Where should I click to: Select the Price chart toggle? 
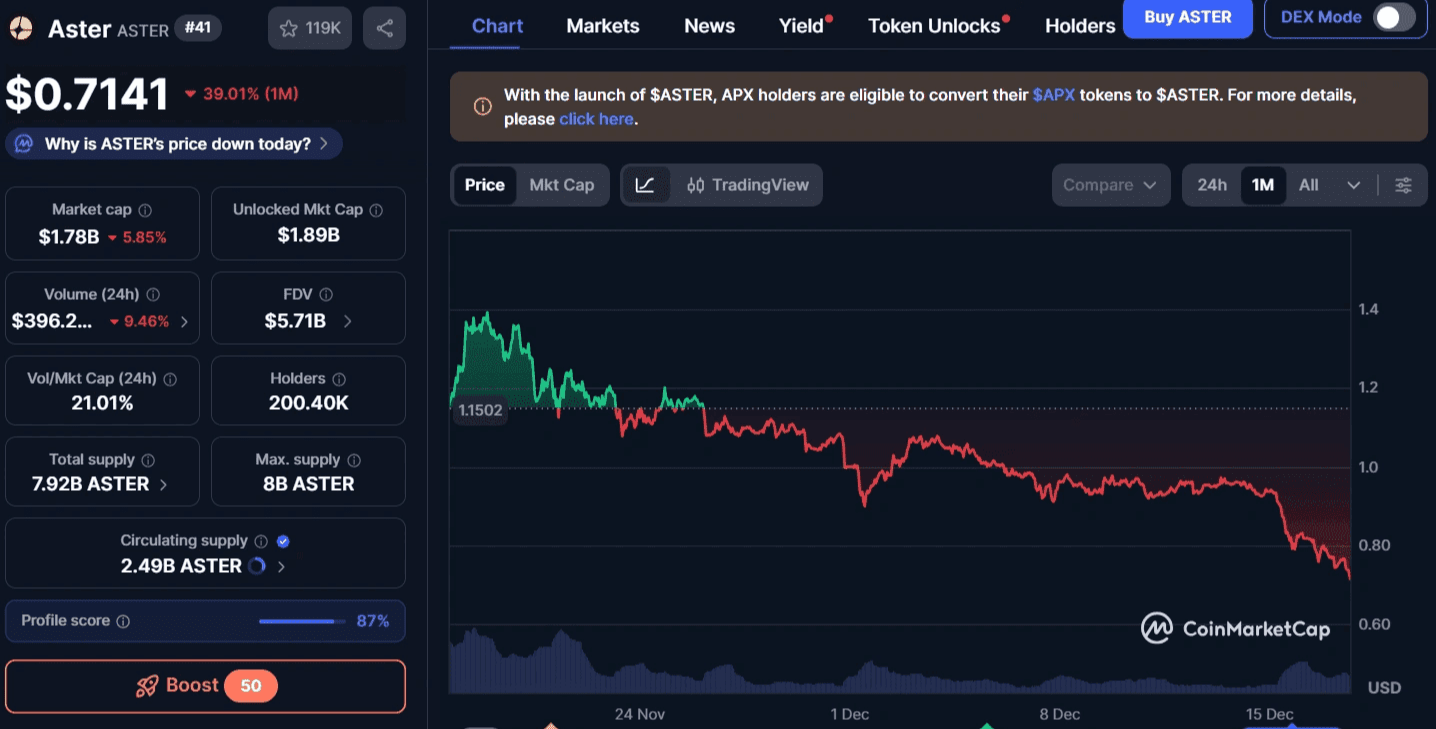point(484,185)
